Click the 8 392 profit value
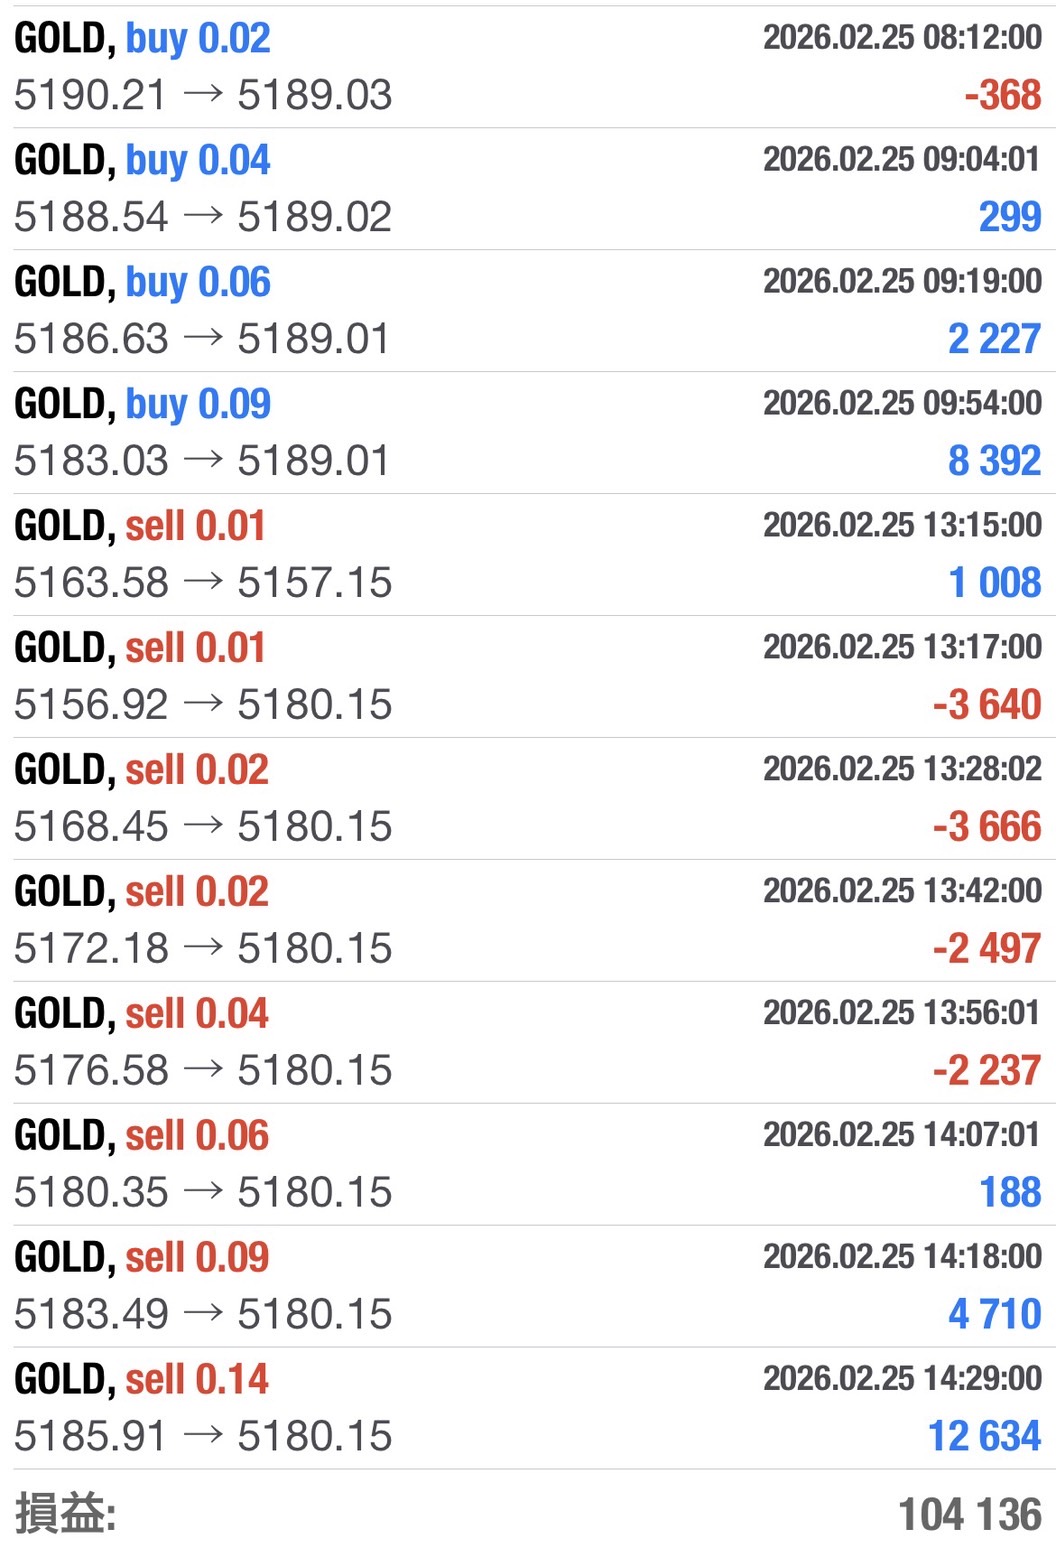1056x1548 pixels. point(994,462)
